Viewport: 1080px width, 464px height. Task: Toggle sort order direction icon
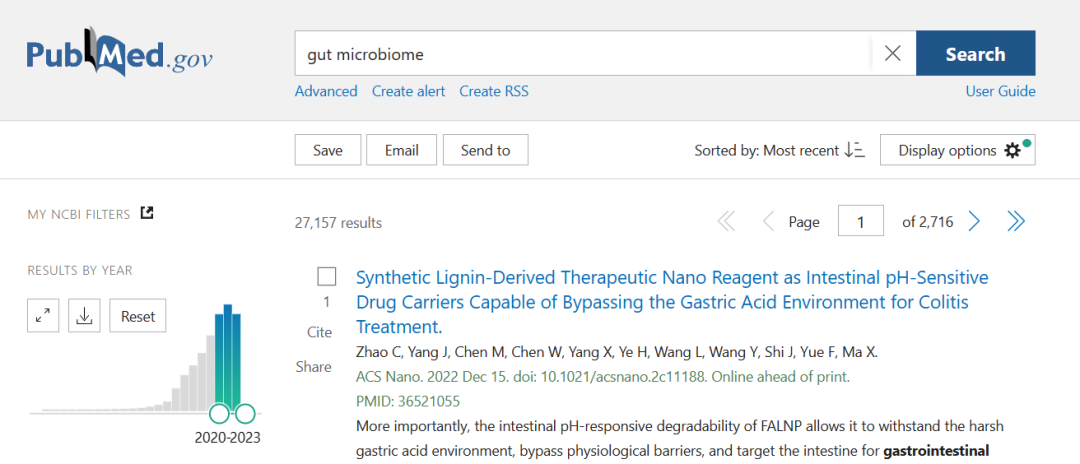pyautogui.click(x=854, y=150)
